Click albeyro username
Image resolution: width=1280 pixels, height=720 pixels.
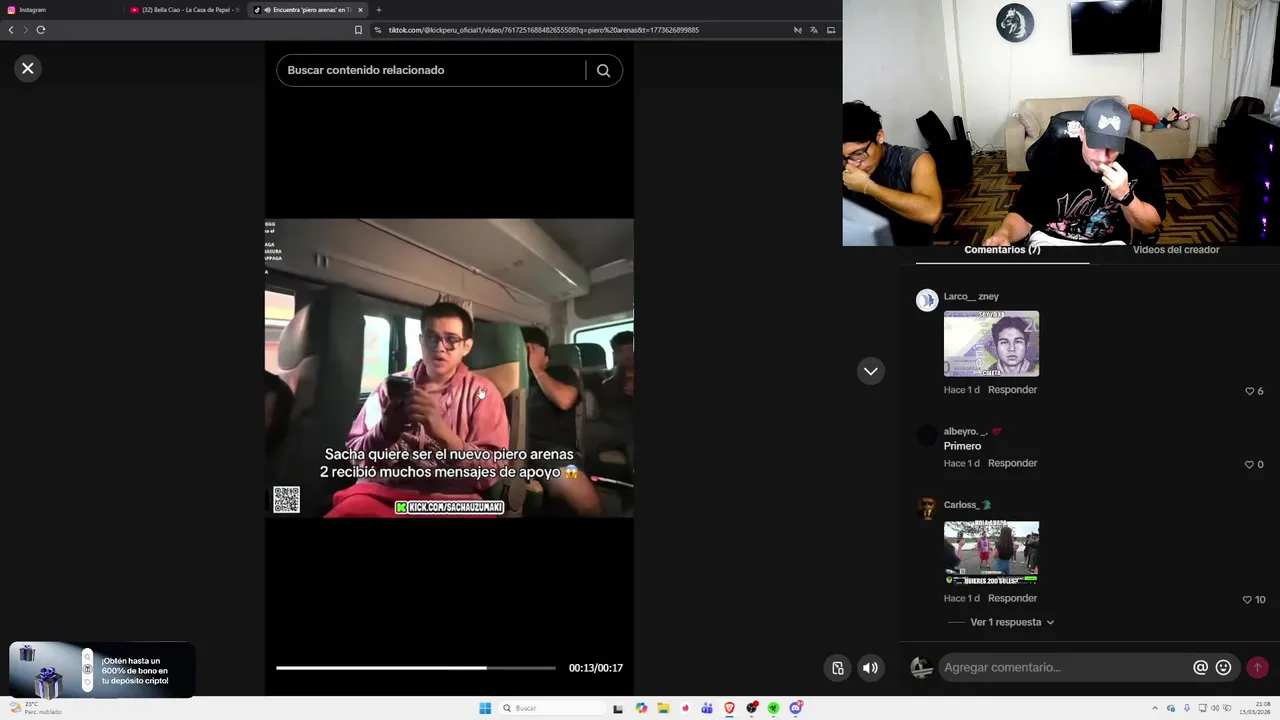click(966, 432)
